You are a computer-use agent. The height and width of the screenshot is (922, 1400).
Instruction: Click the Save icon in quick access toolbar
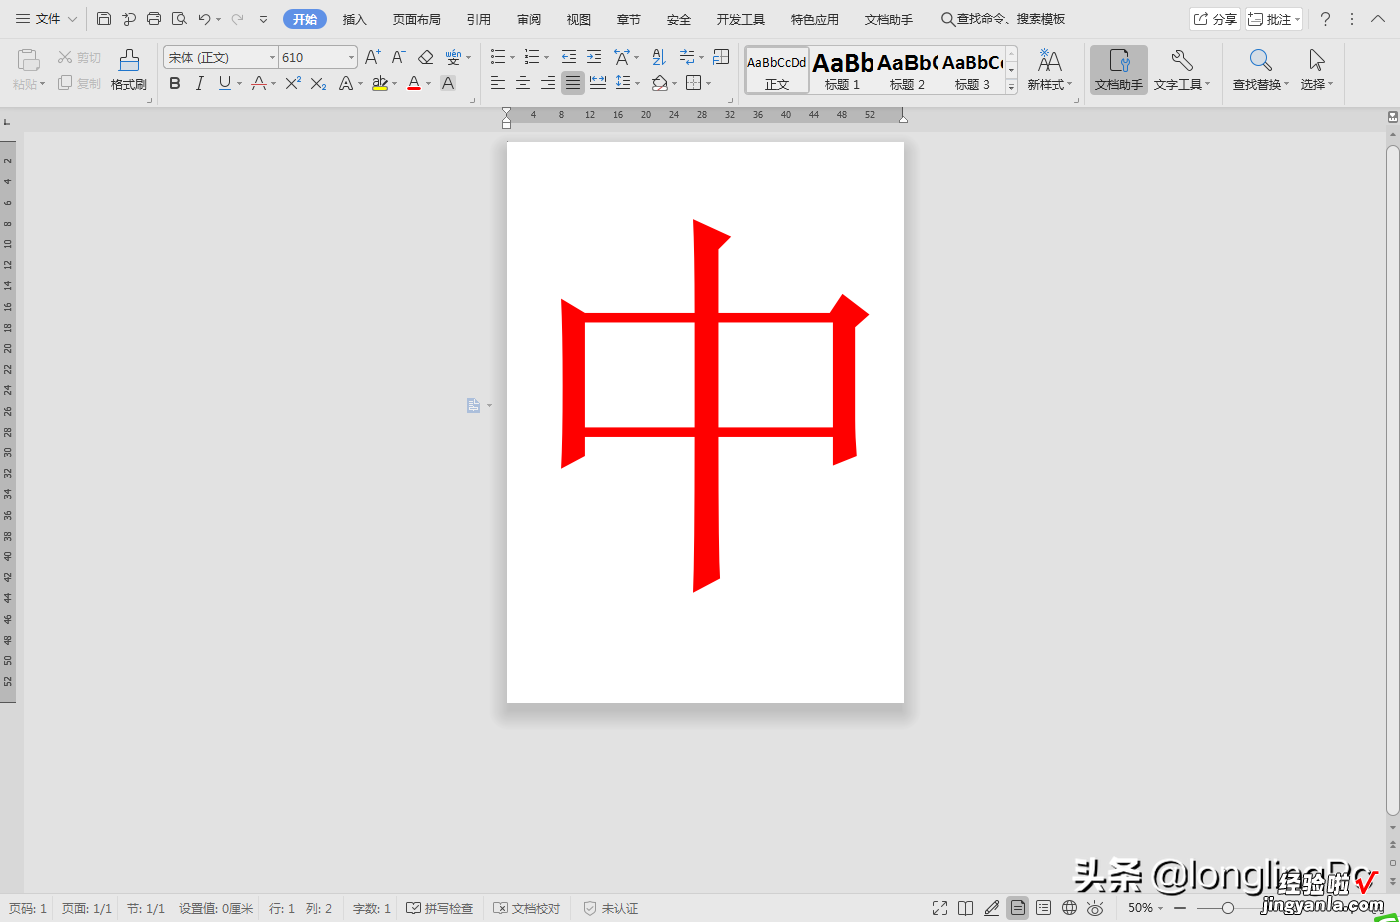tap(104, 19)
